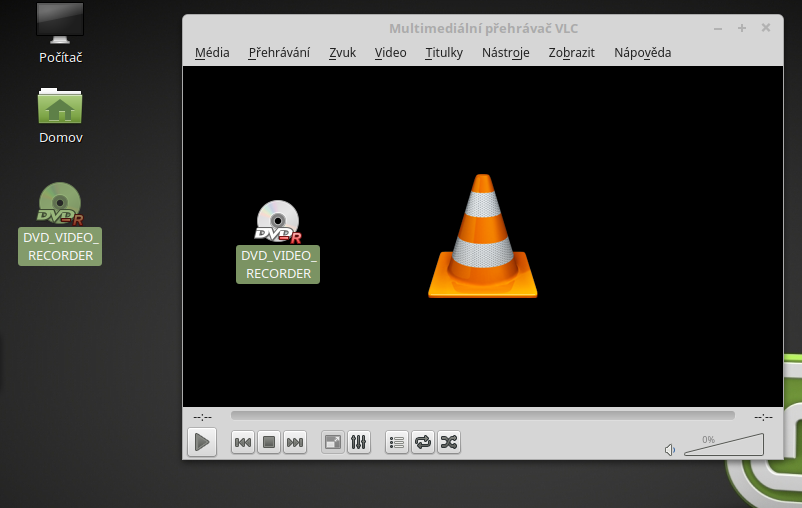Expand the Titulky menu

pyautogui.click(x=444, y=53)
